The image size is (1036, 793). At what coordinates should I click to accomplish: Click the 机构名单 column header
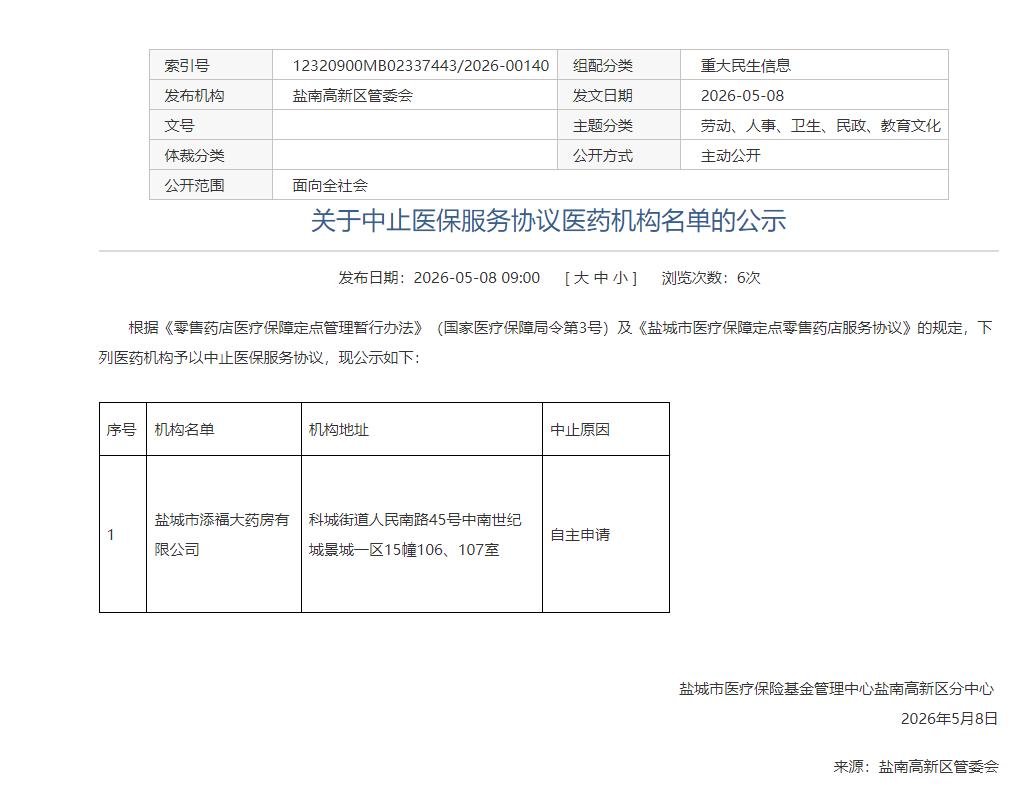224,430
